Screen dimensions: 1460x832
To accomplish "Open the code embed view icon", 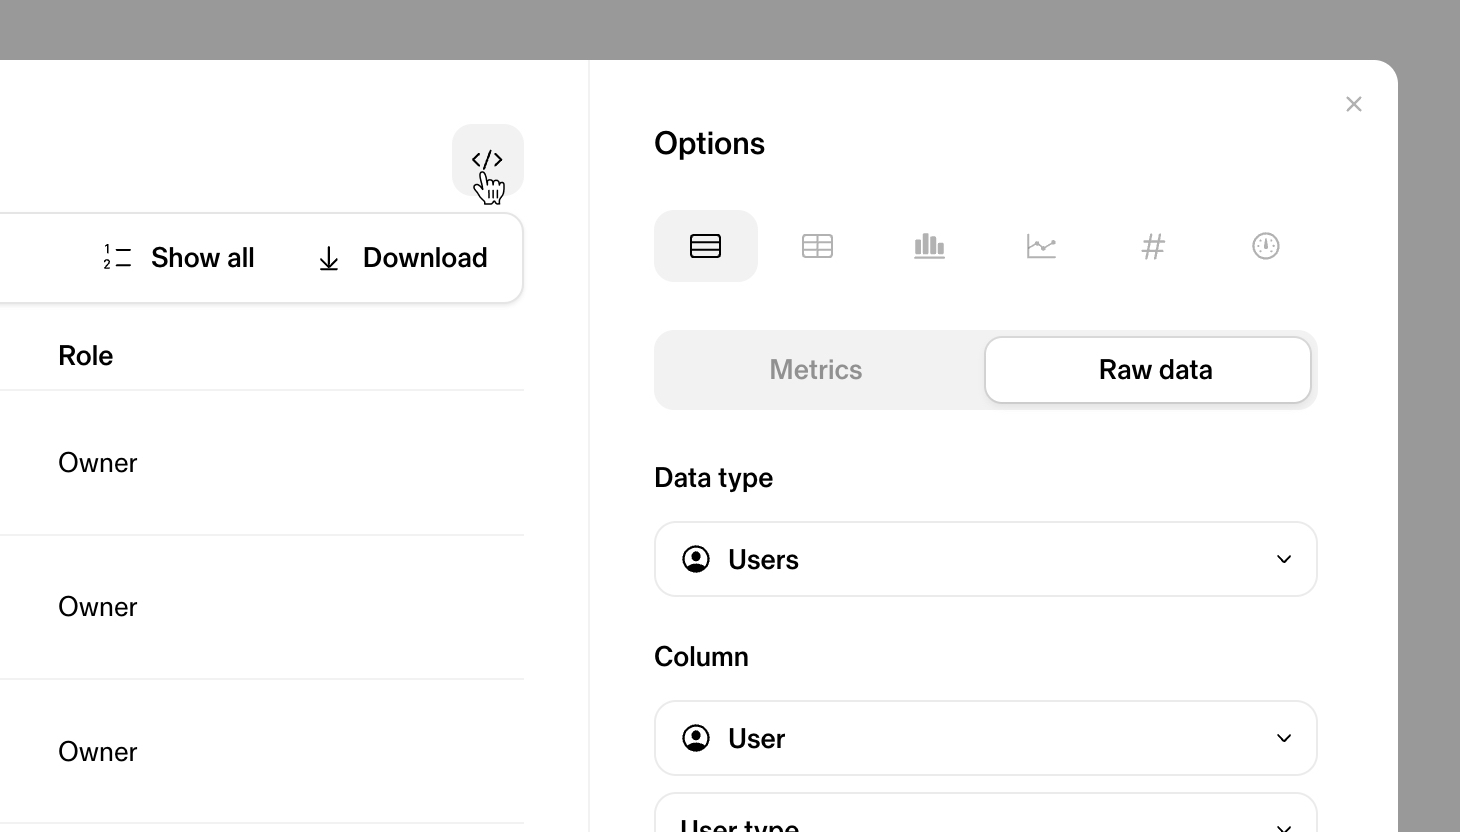I will pos(488,160).
